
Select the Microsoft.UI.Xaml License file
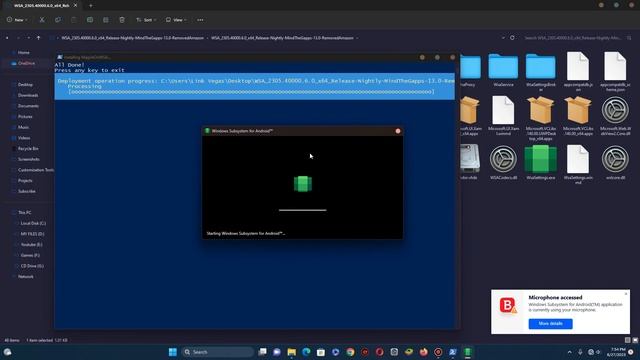(x=503, y=116)
